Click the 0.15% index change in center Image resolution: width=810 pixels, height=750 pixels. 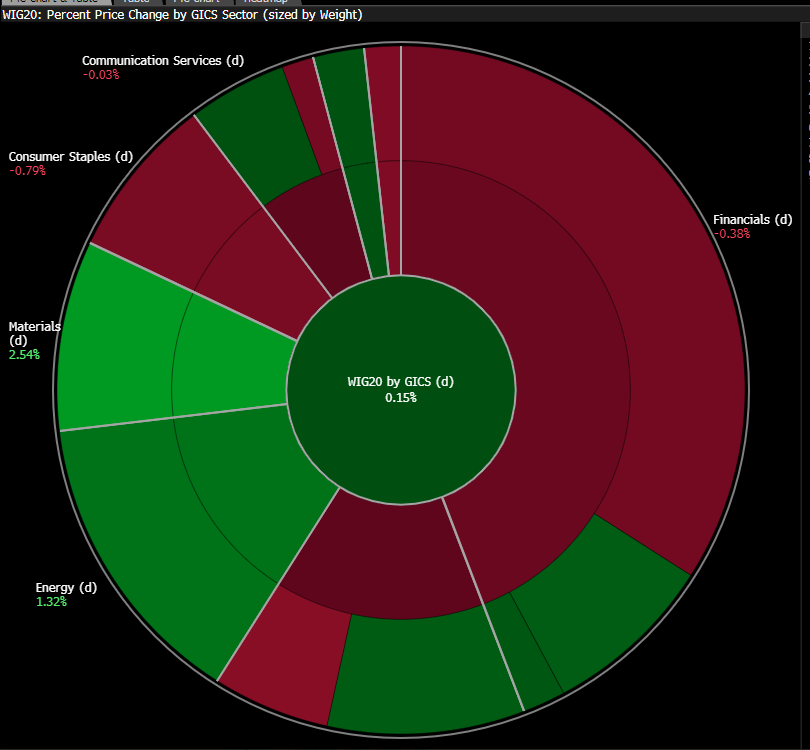pyautogui.click(x=401, y=398)
